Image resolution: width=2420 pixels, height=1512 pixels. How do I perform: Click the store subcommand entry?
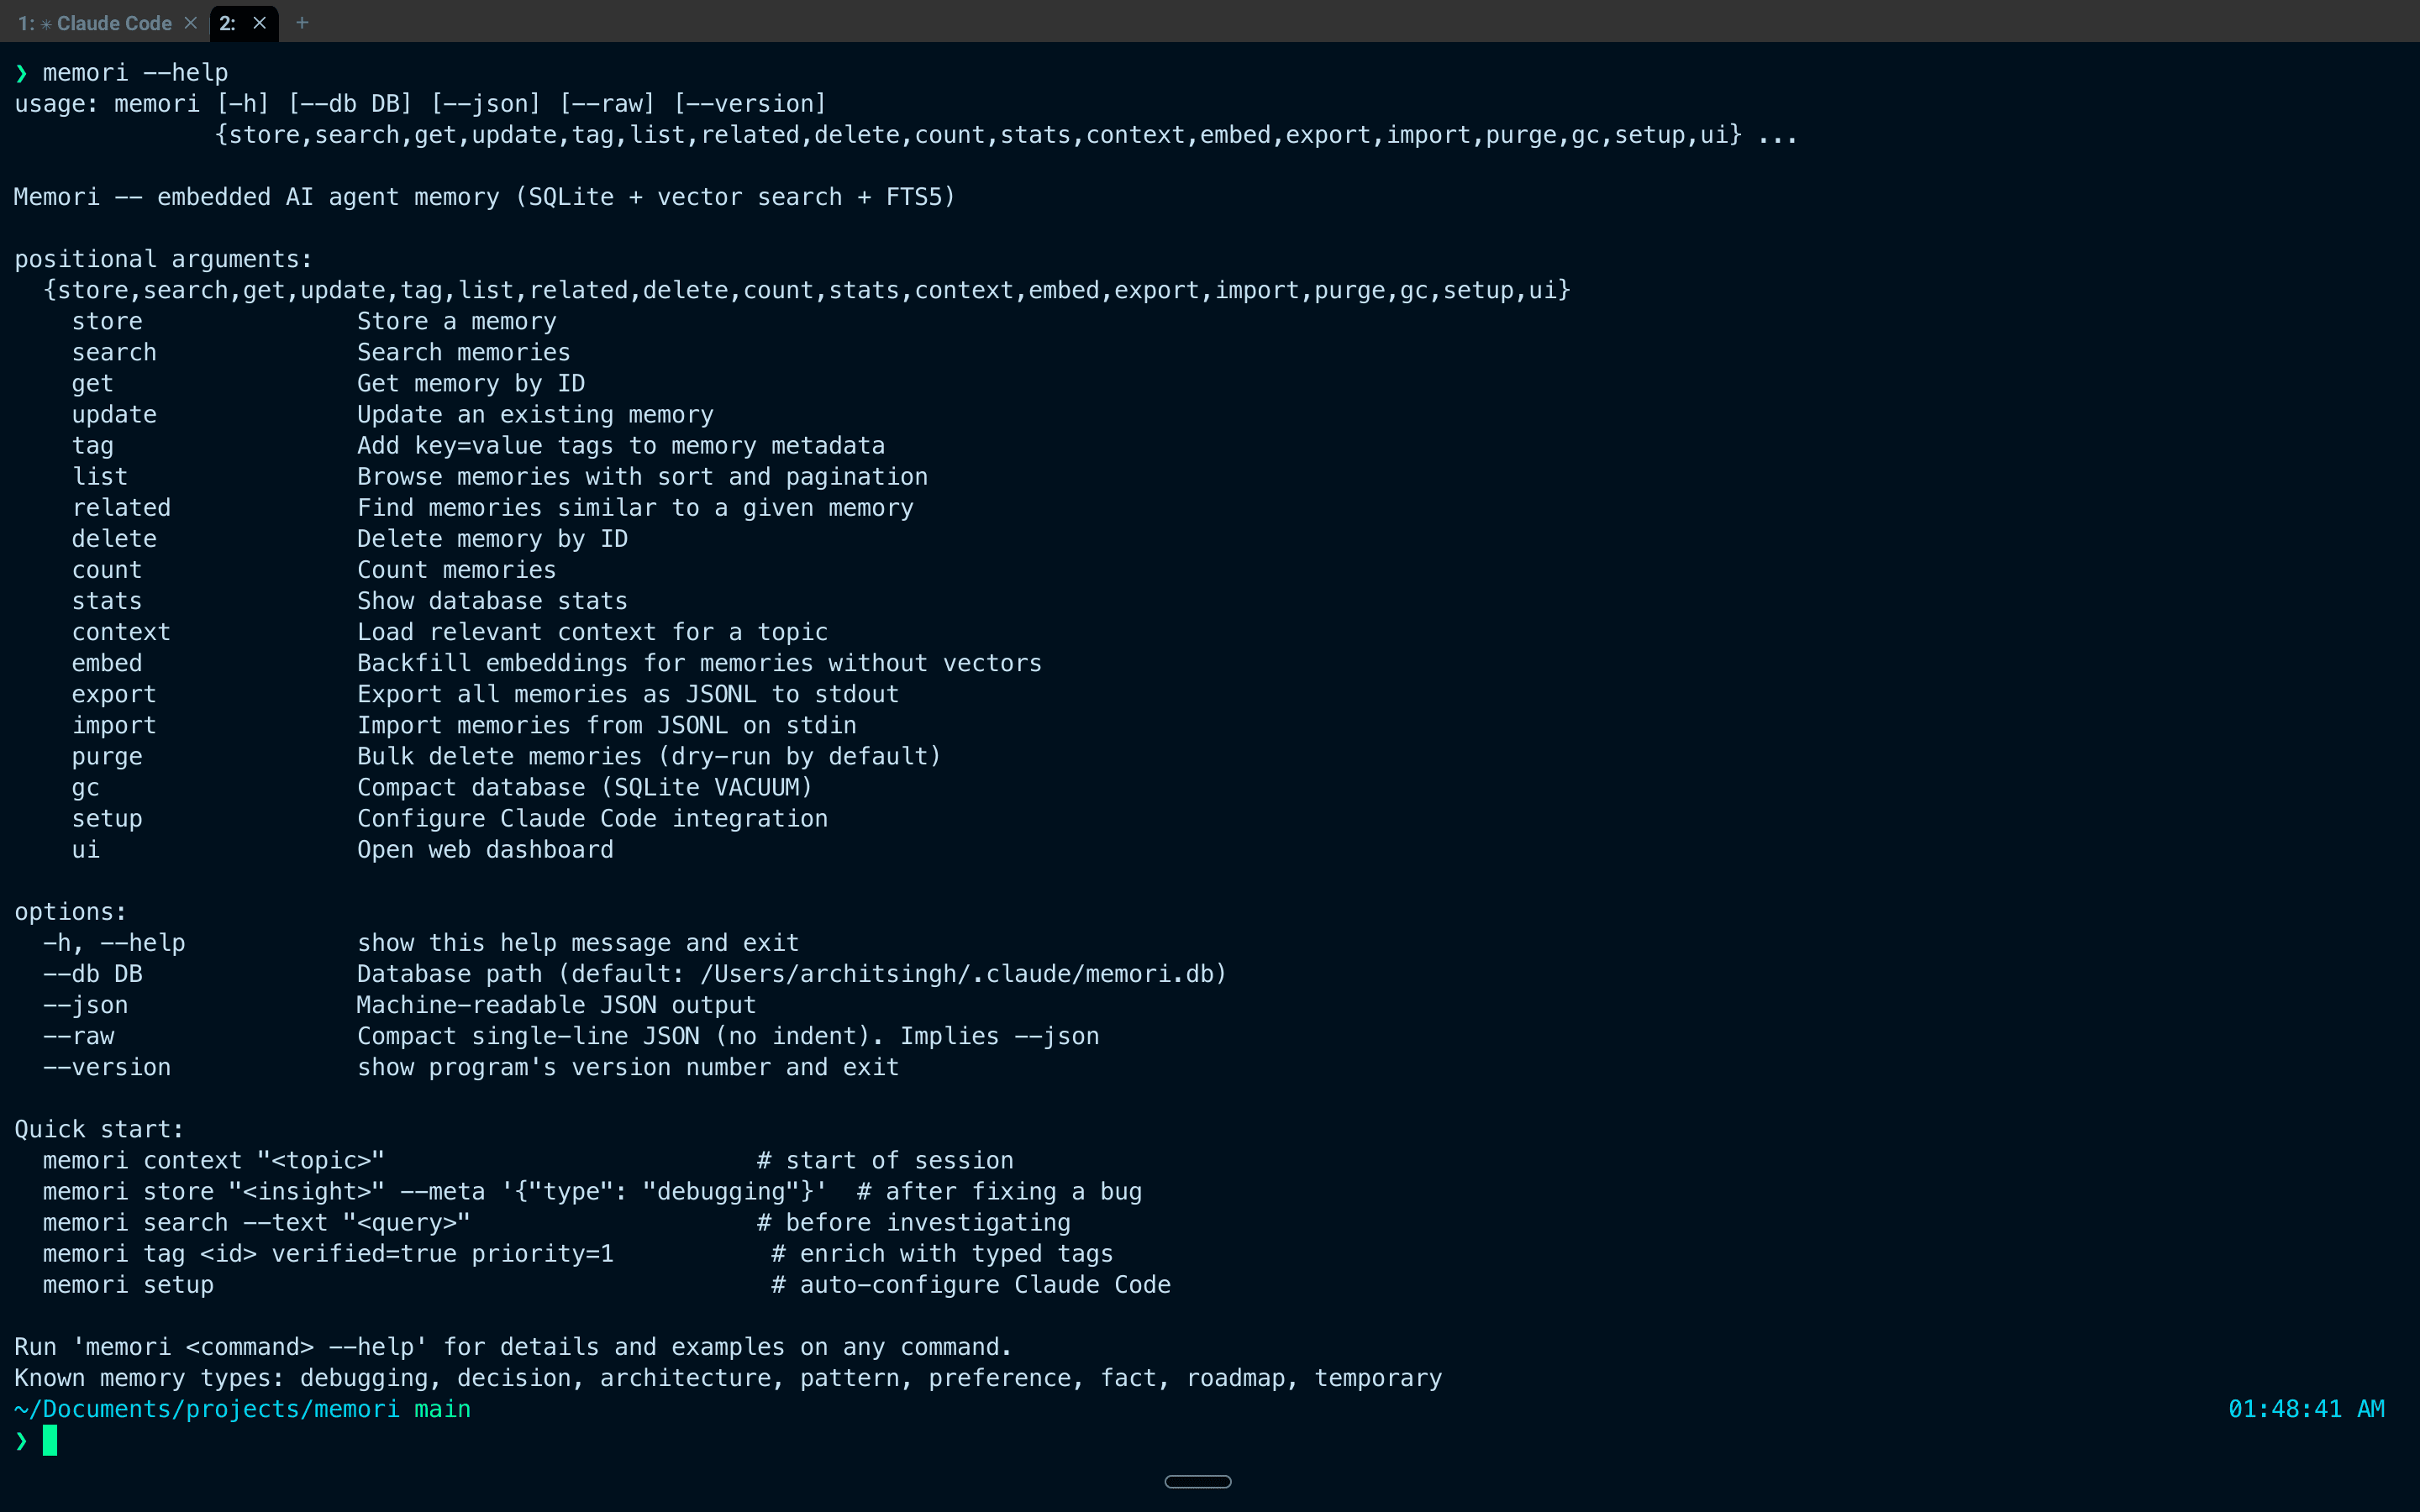[x=106, y=320]
